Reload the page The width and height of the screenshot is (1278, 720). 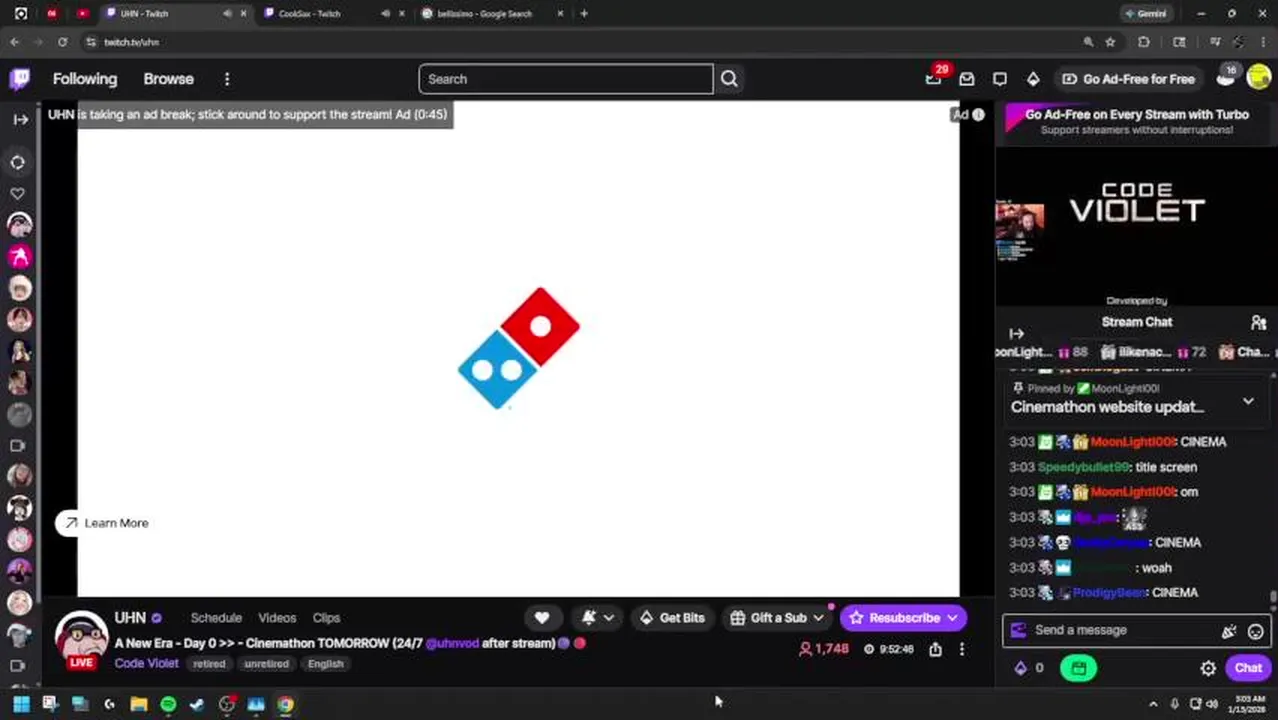(62, 42)
